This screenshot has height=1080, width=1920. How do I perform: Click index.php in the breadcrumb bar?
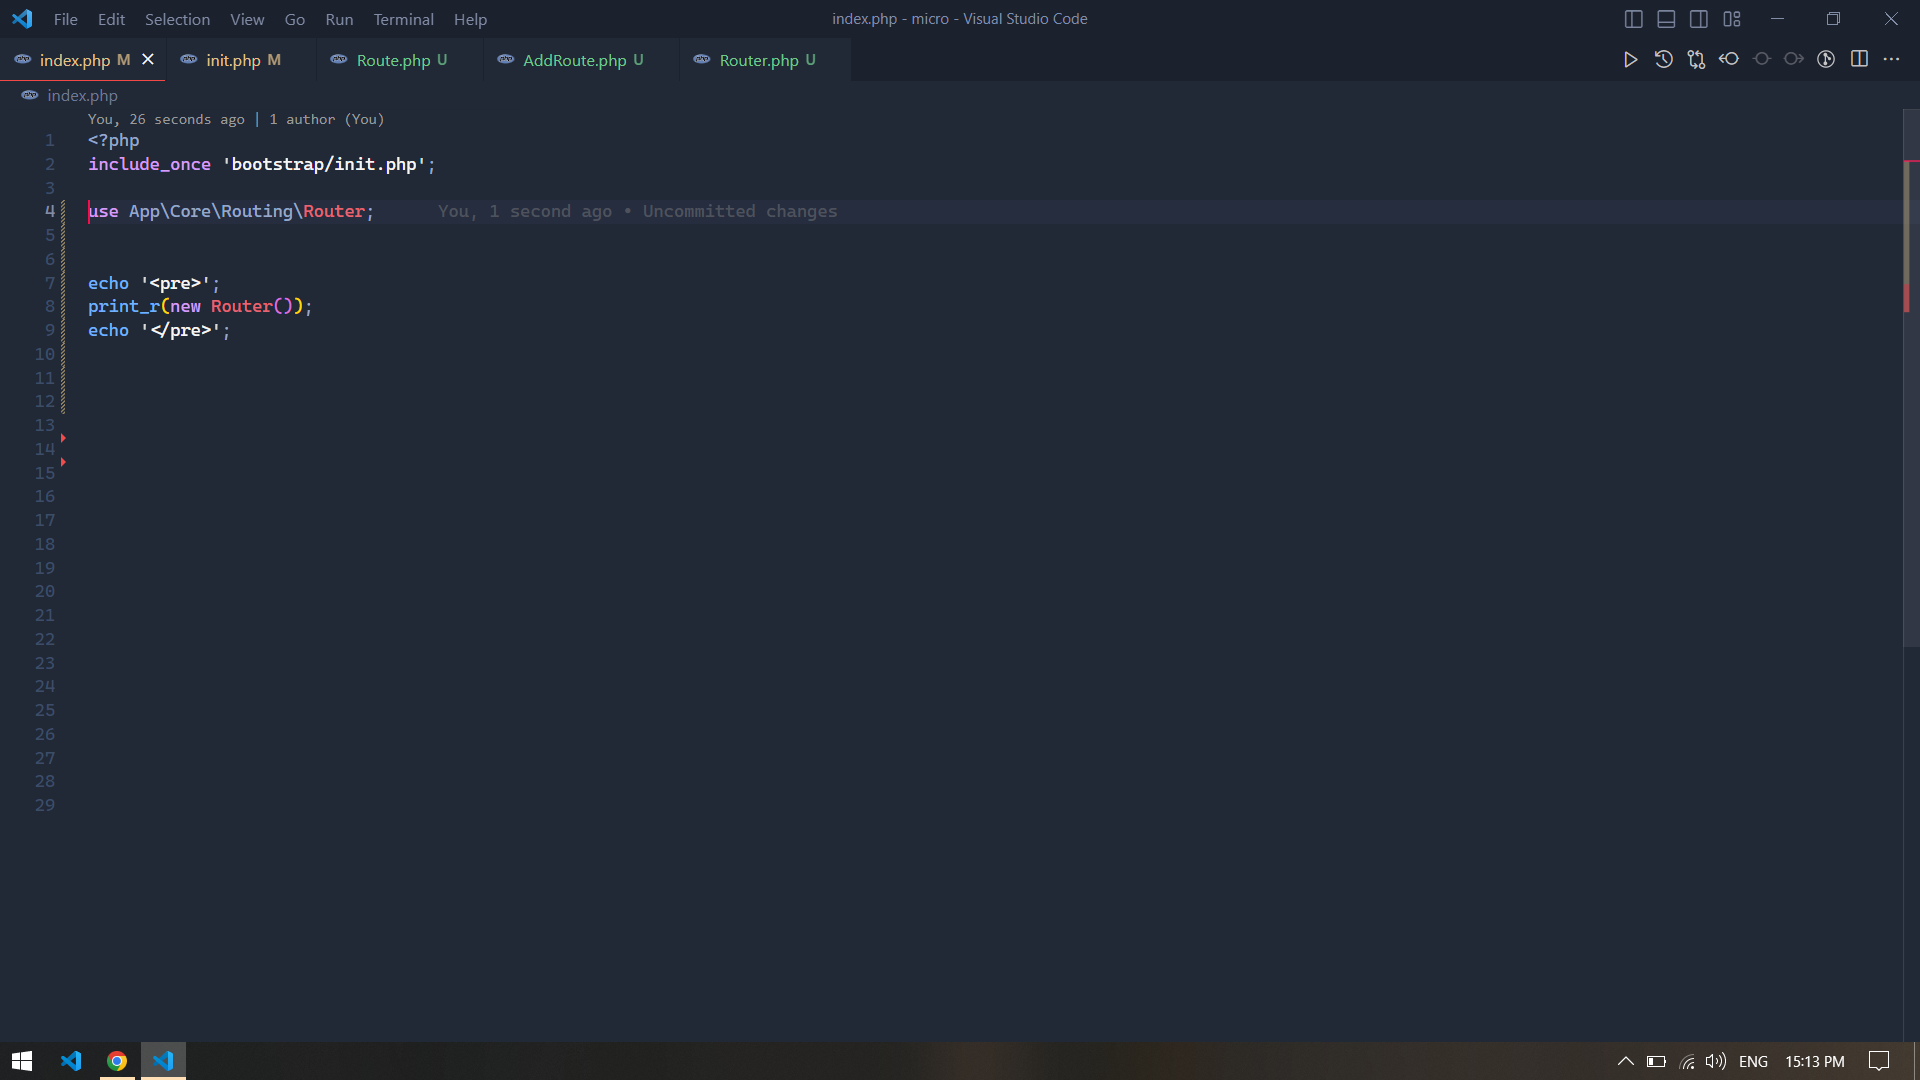pyautogui.click(x=82, y=96)
